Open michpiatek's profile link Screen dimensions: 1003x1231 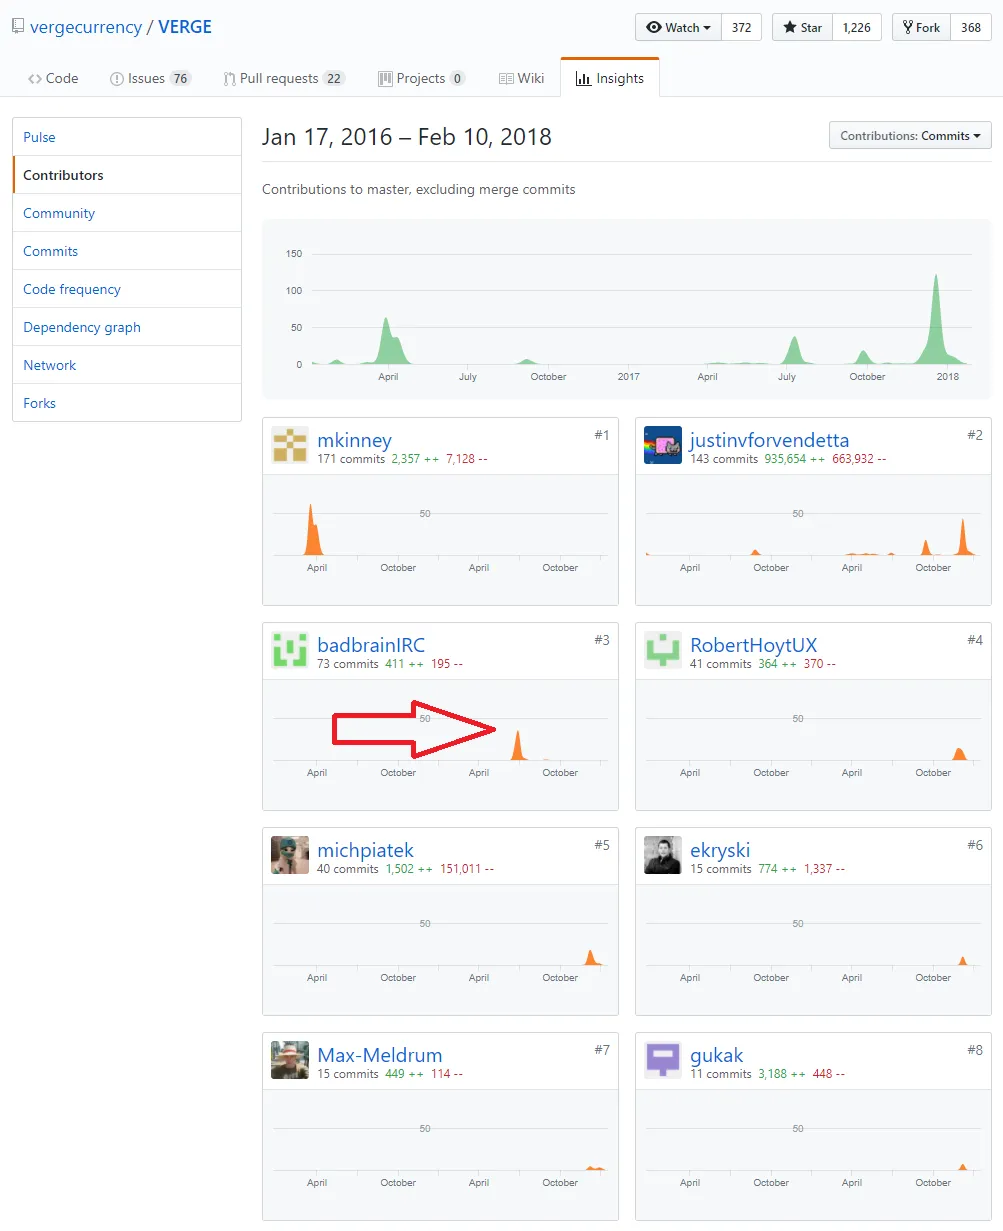pyautogui.click(x=365, y=850)
